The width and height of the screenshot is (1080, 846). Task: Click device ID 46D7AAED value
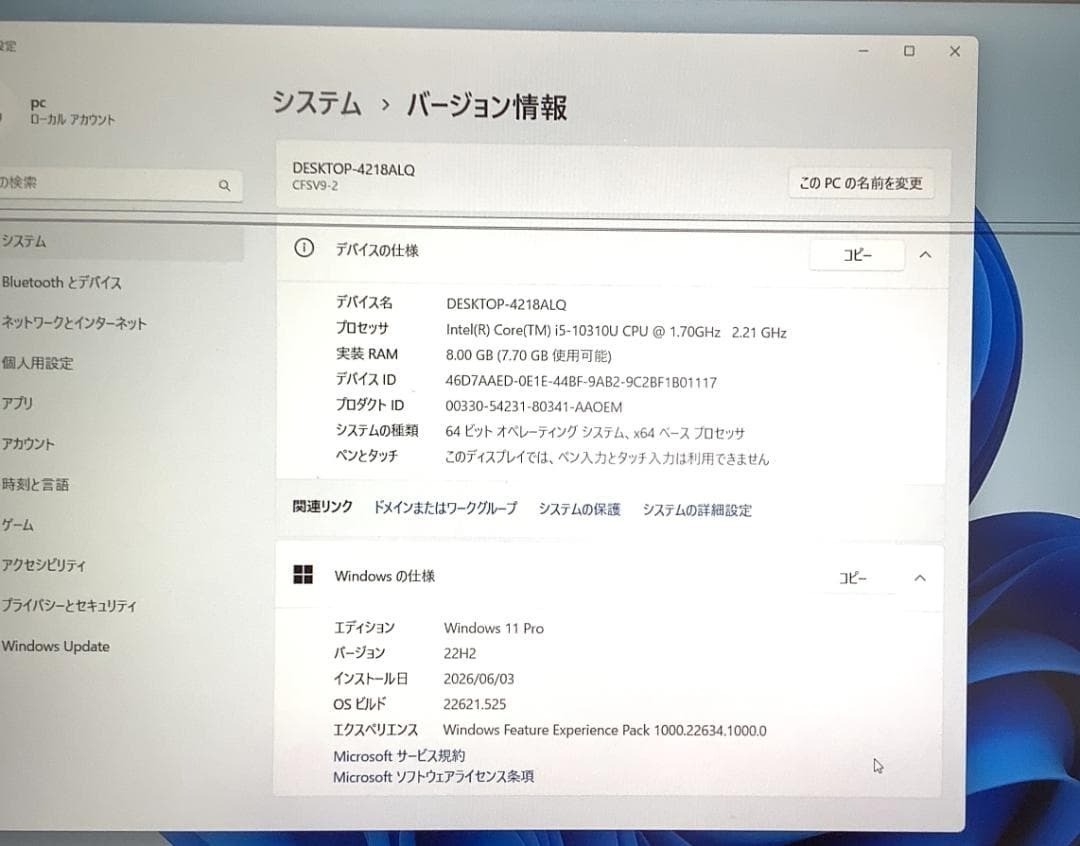581,382
